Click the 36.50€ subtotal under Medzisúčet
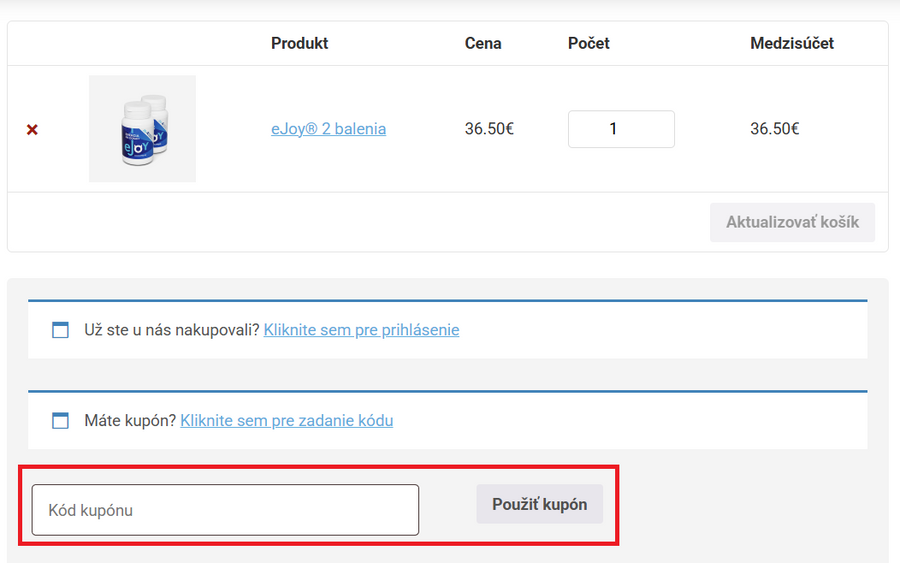Viewport: 900px width, 563px height. 774,129
